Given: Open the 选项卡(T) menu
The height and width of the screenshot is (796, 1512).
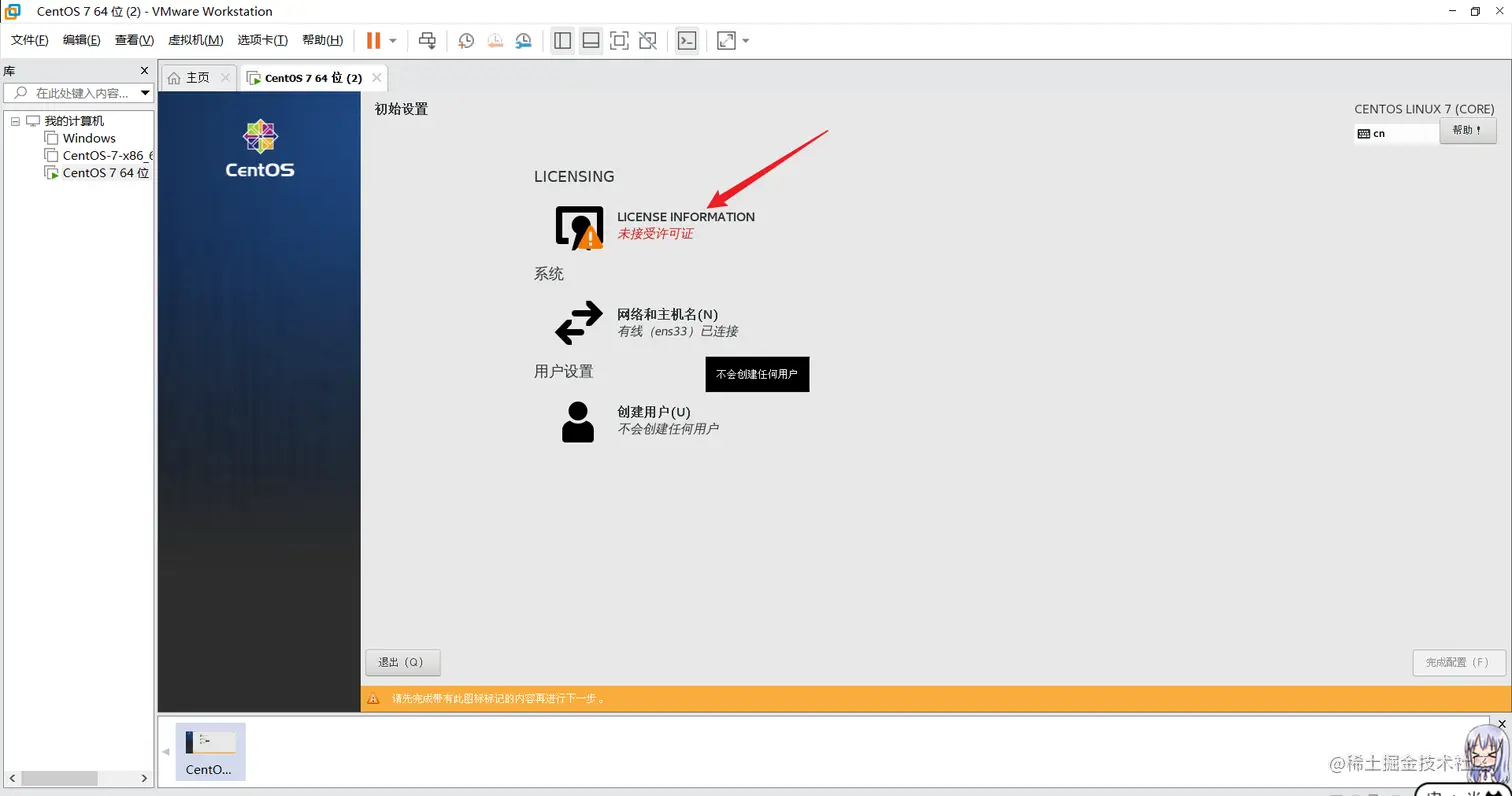Looking at the screenshot, I should (263, 40).
